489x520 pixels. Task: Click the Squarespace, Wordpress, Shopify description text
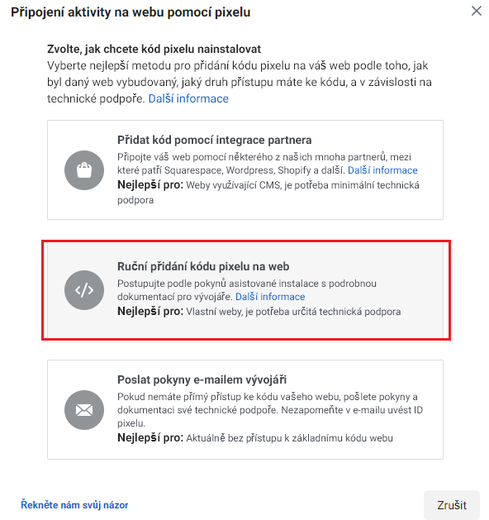click(264, 164)
